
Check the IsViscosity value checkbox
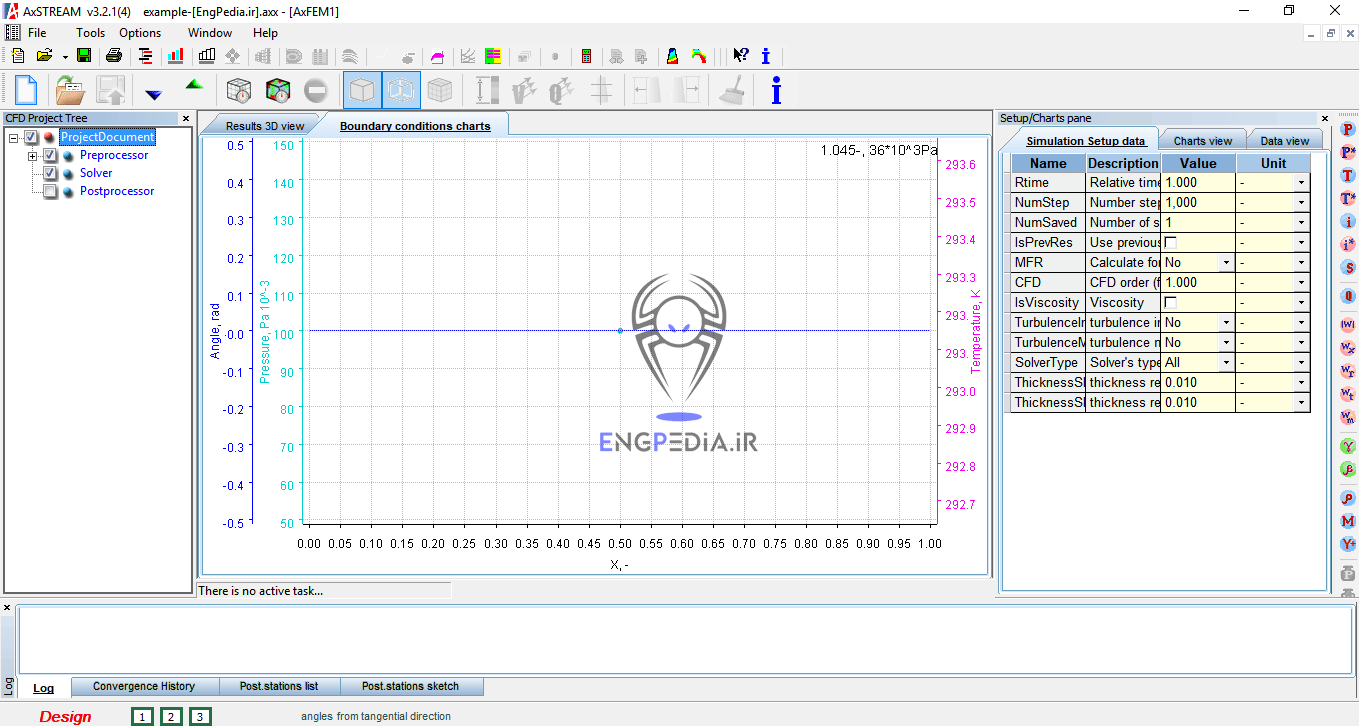(x=1171, y=302)
